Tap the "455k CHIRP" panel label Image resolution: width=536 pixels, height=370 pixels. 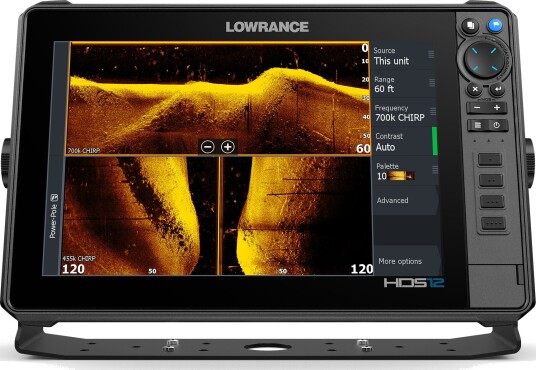pos(79,259)
